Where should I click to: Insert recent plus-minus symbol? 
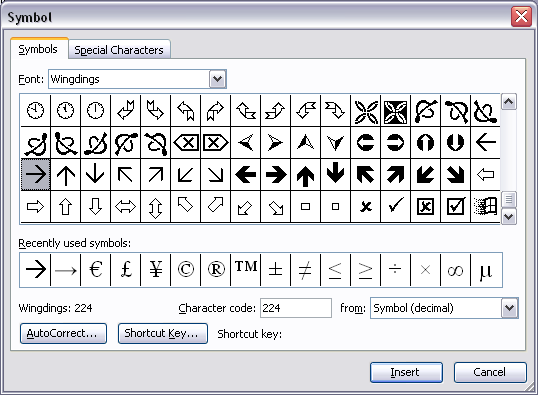[276, 270]
